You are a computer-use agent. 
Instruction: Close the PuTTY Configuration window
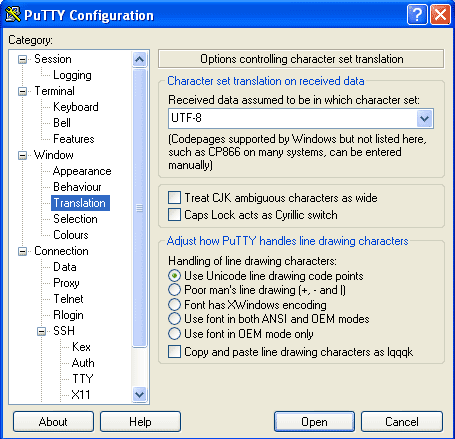(x=441, y=15)
